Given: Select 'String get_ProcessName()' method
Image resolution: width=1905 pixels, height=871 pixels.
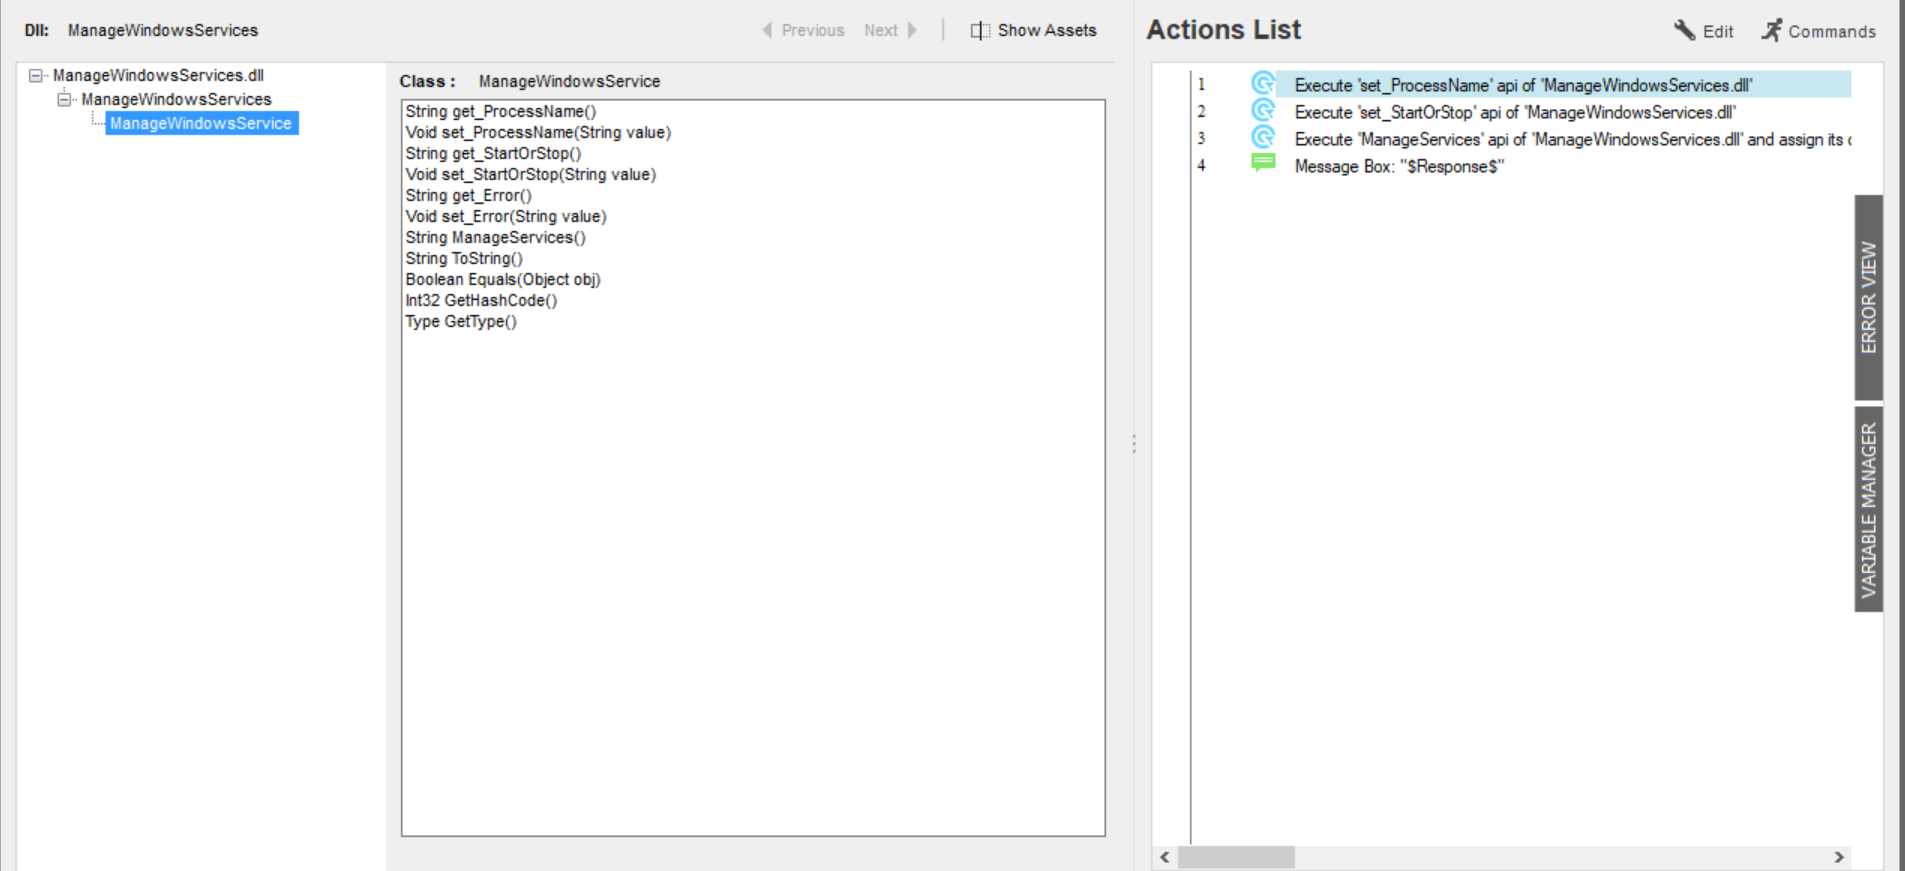Looking at the screenshot, I should point(501,111).
